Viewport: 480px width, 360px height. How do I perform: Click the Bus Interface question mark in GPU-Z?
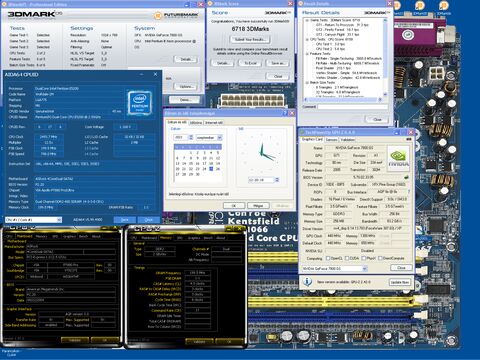pos(409,192)
